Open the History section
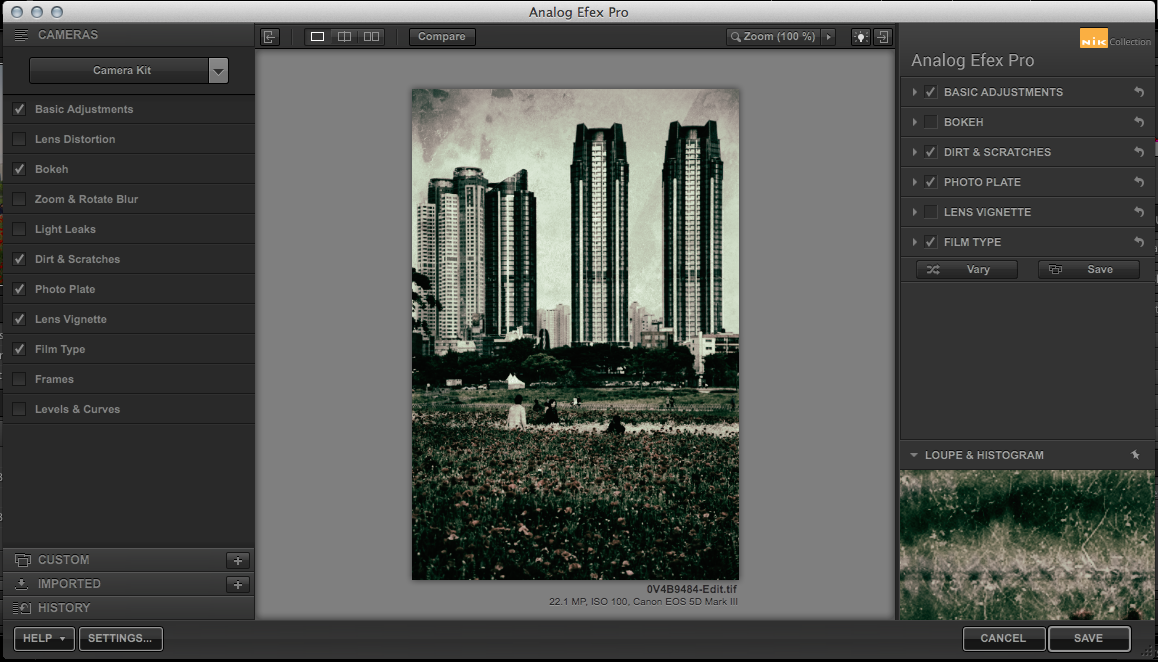This screenshot has height=662, width=1158. tap(64, 608)
